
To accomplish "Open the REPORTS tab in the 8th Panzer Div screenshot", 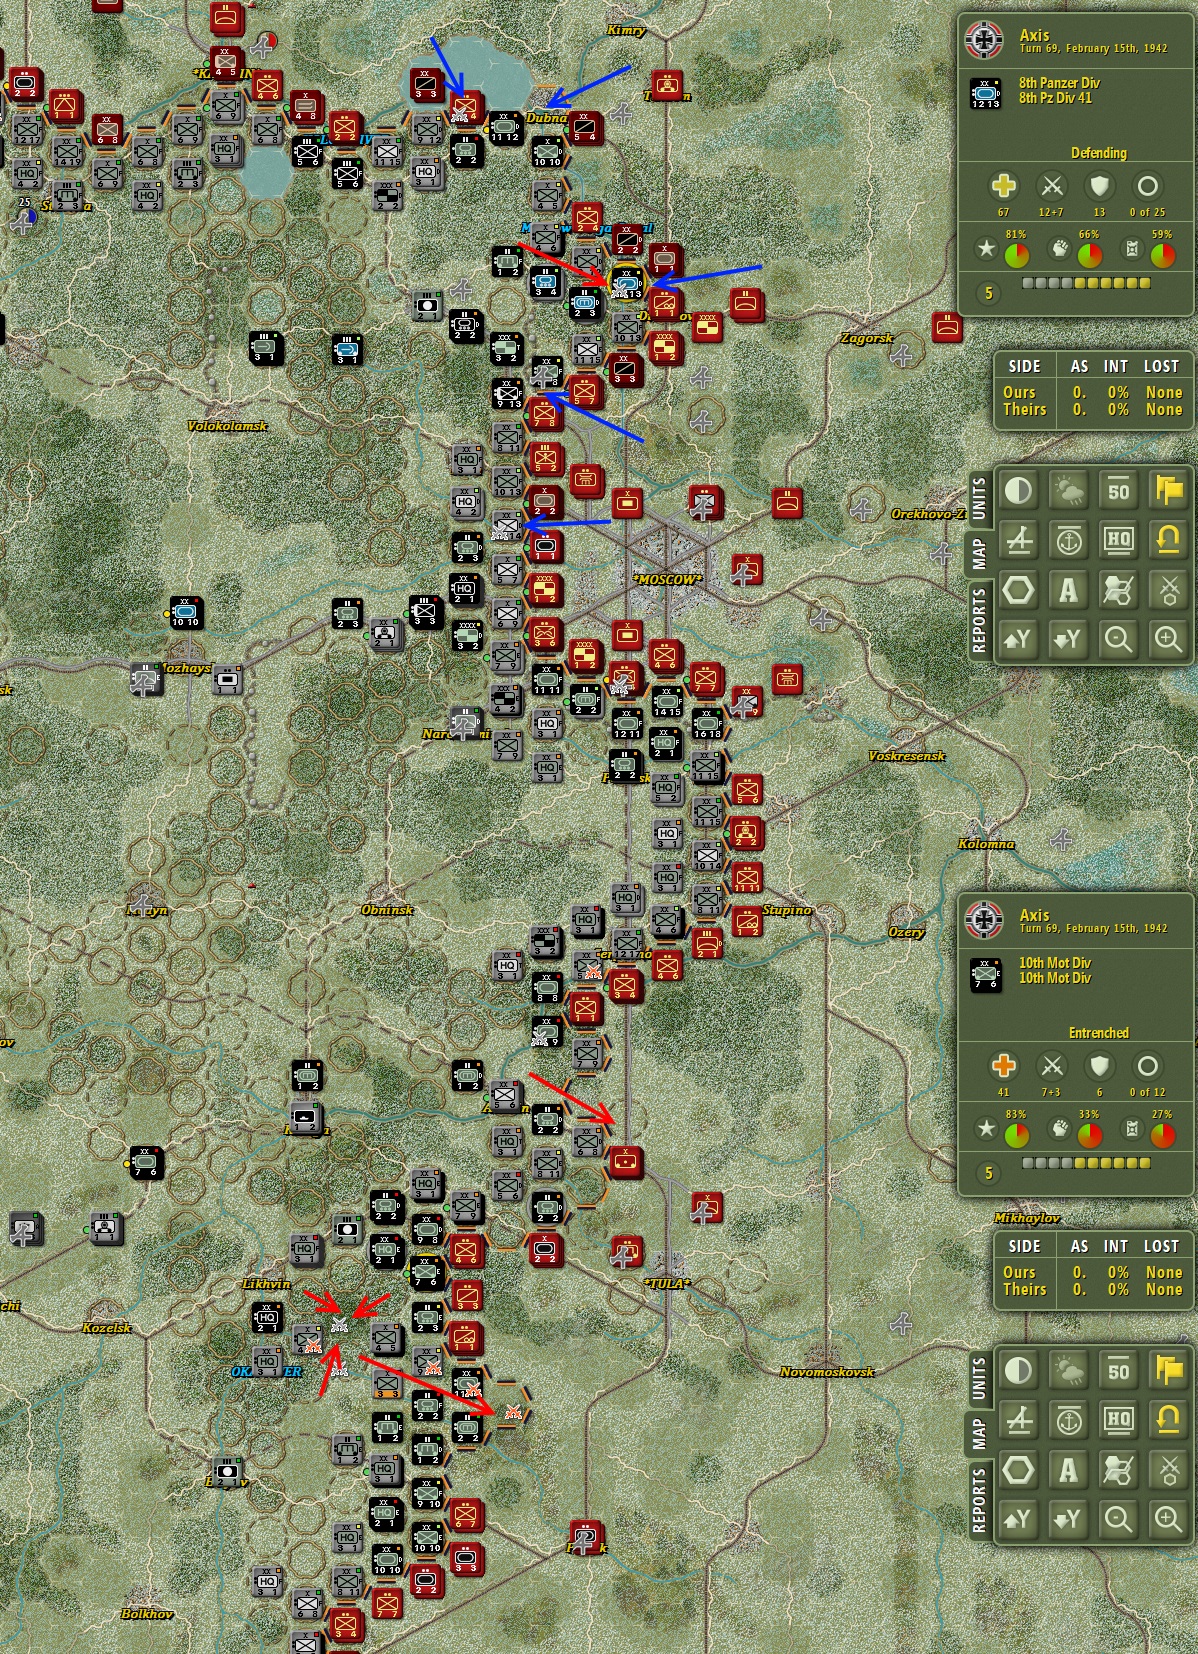I will click(x=979, y=621).
